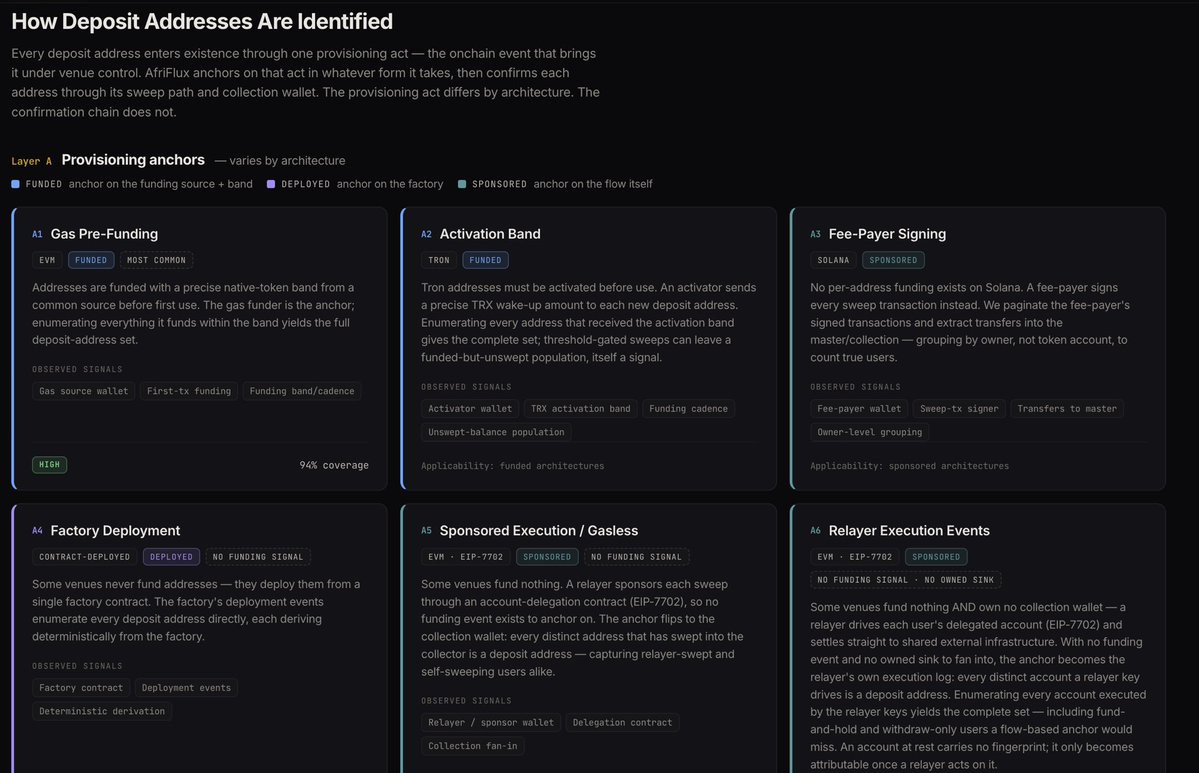Click the TRON tag in Activation Band

439,260
